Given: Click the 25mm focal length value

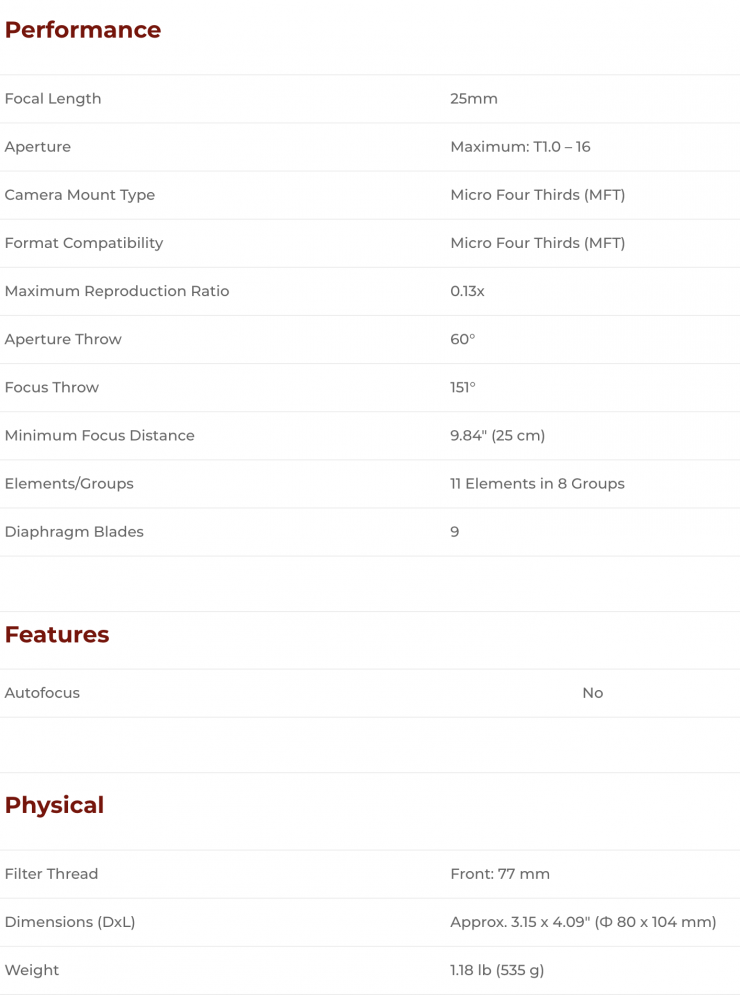Looking at the screenshot, I should pyautogui.click(x=474, y=99).
